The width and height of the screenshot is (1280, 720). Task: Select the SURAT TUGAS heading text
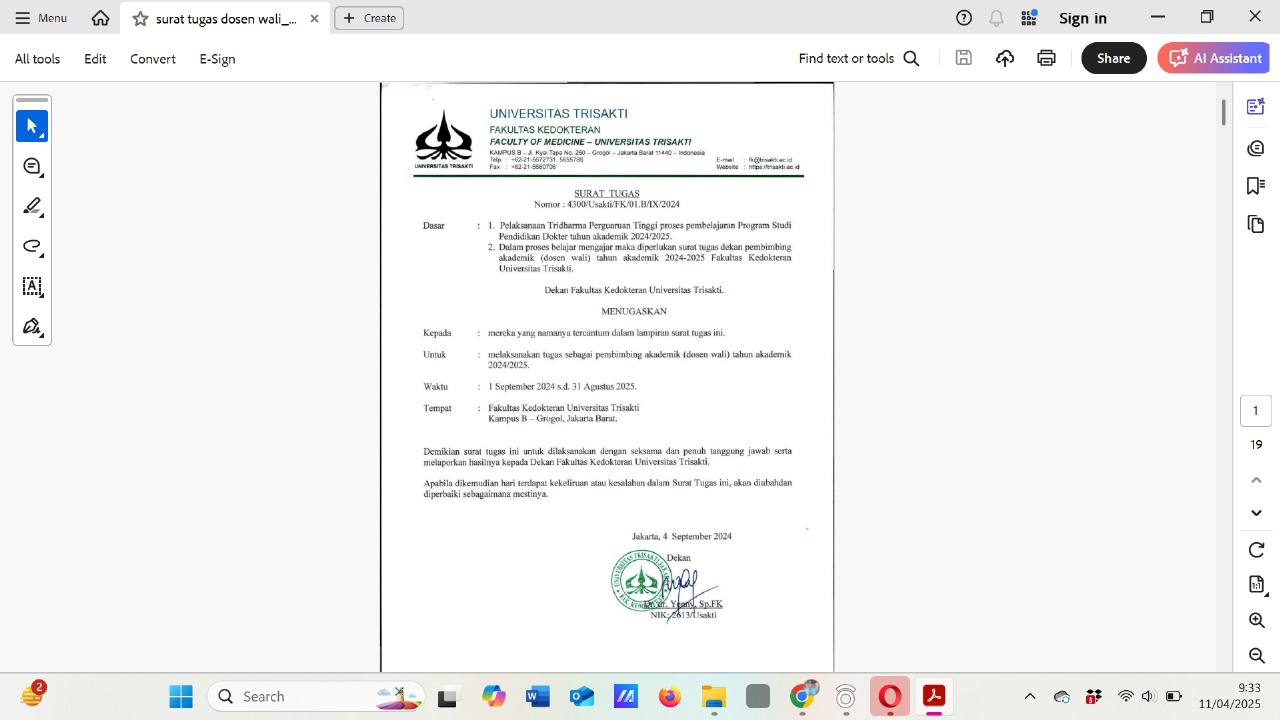click(606, 194)
